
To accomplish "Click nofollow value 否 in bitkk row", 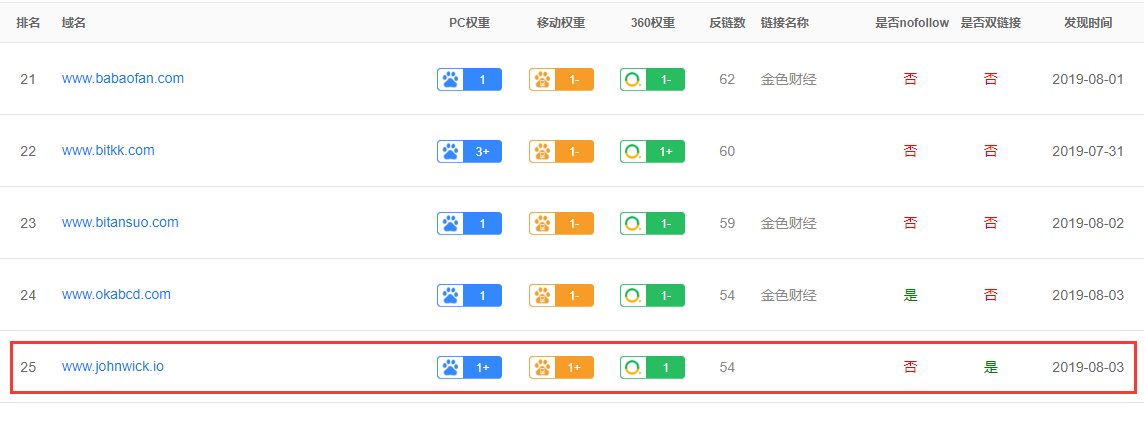I will [911, 152].
